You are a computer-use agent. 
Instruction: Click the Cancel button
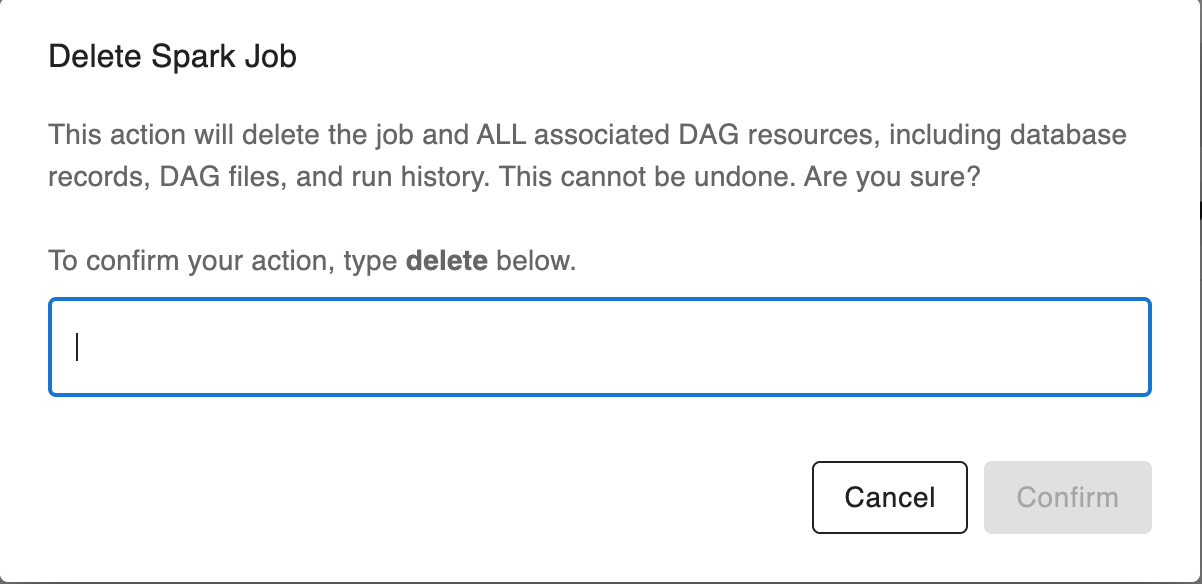click(889, 497)
